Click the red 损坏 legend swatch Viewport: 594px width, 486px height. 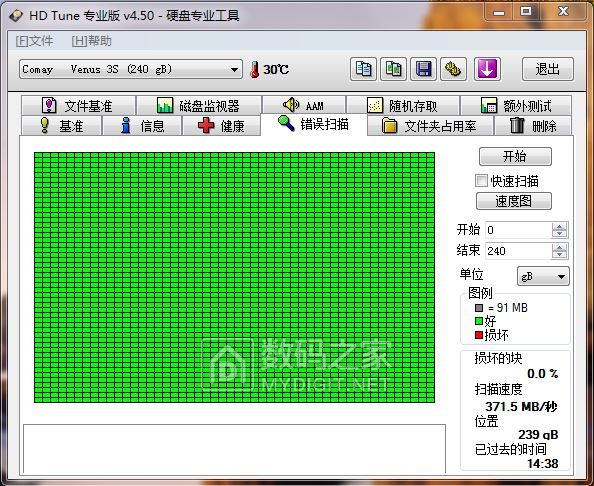tap(479, 335)
